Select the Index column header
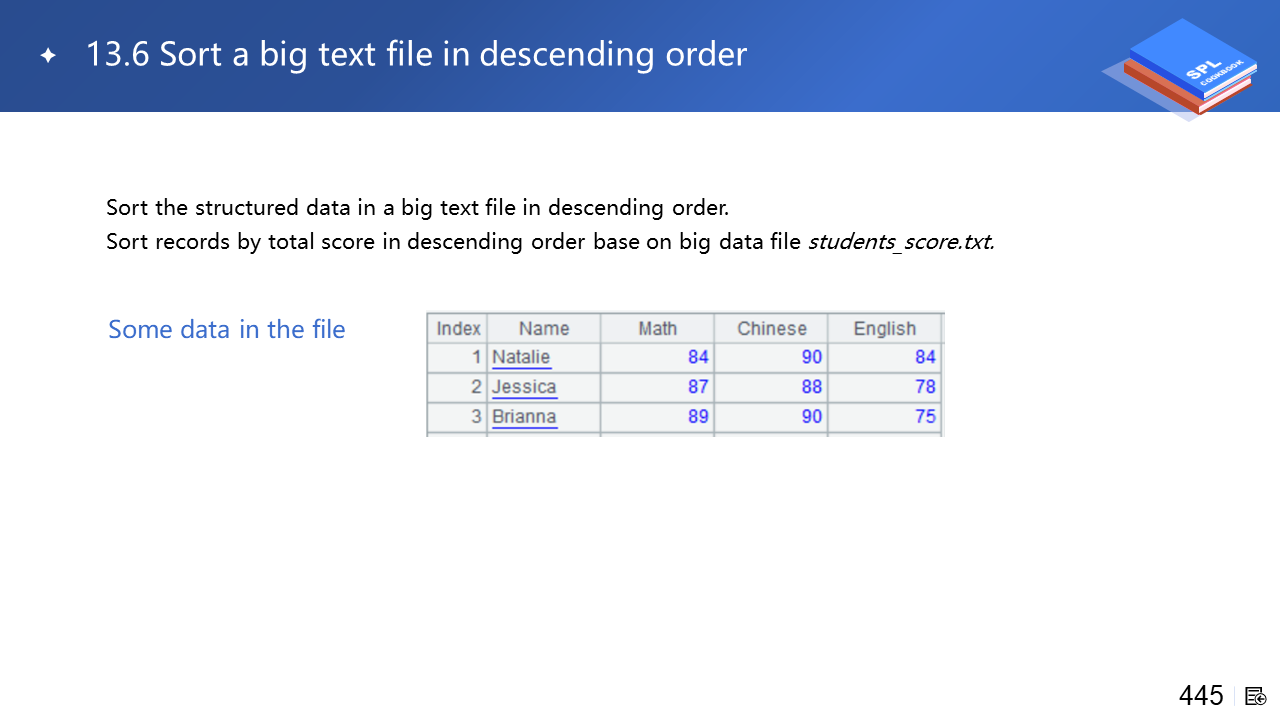1280x720 pixels. 458,329
